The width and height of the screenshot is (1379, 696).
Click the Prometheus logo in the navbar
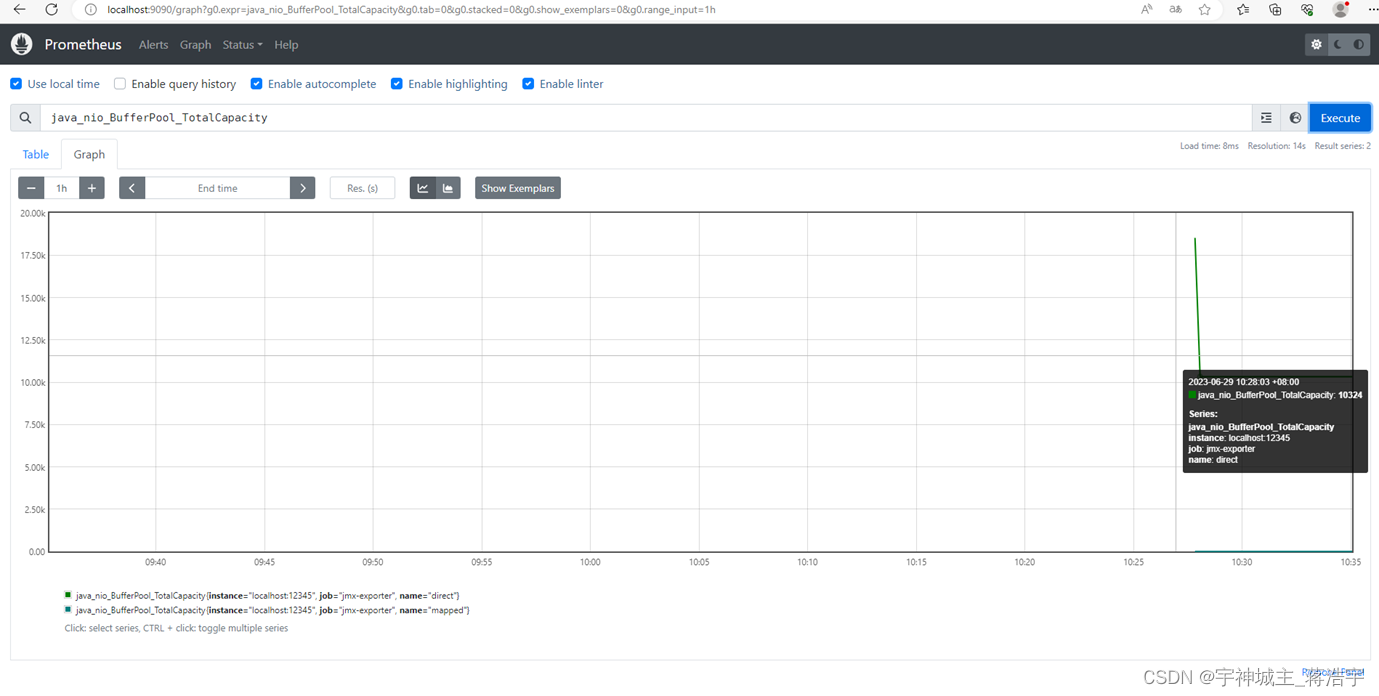click(21, 44)
